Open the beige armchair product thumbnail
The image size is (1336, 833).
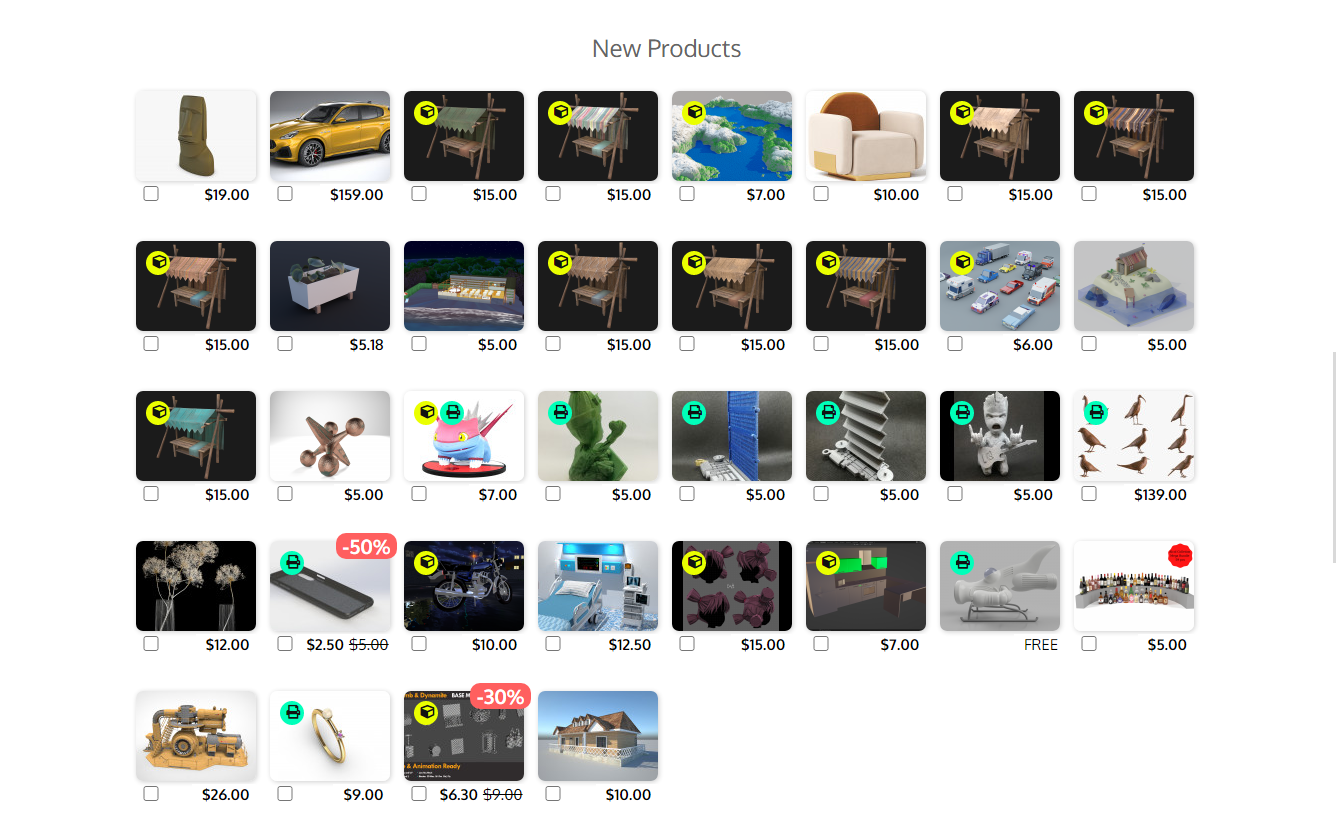(866, 136)
